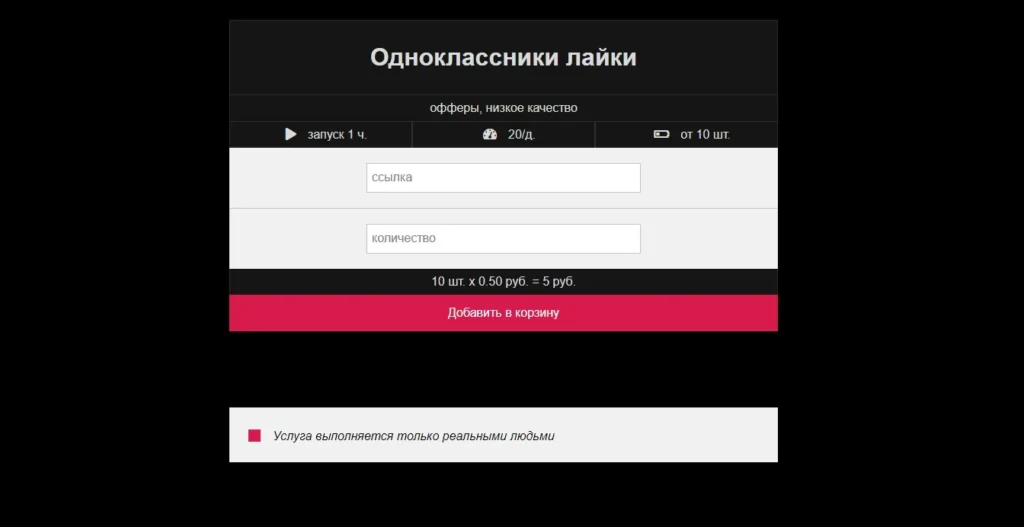The height and width of the screenshot is (527, 1024).
Task: Click the 10 шт. x 0.50 руб. price line
Action: click(504, 282)
